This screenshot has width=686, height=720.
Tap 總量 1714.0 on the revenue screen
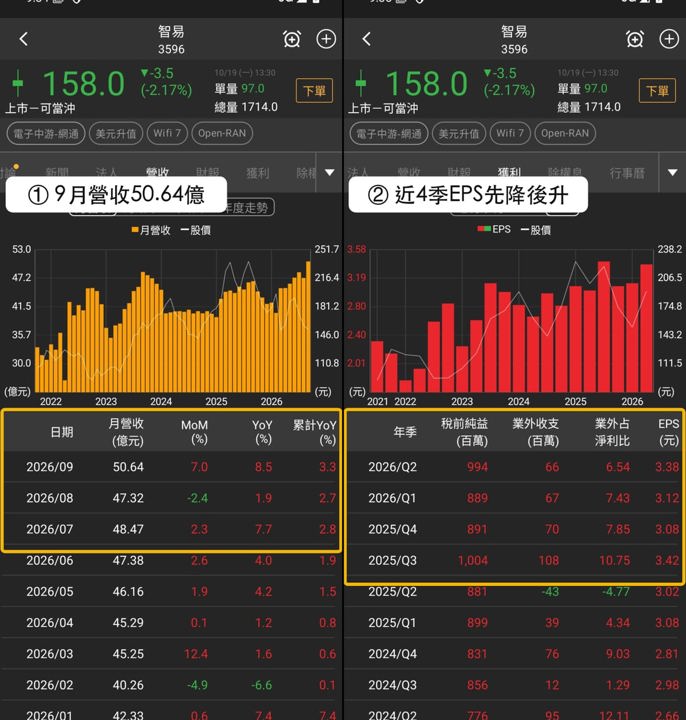(x=246, y=107)
